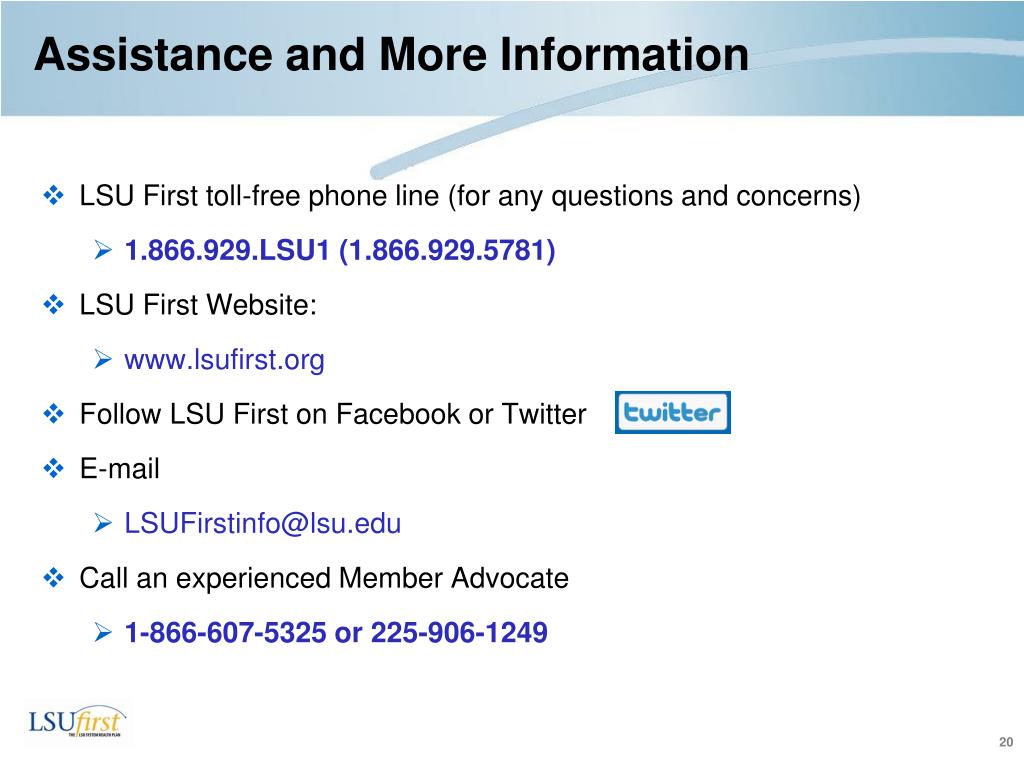This screenshot has height=768, width=1024.
Task: Click the LSU First toll-free phone line text
Action: coord(259,196)
